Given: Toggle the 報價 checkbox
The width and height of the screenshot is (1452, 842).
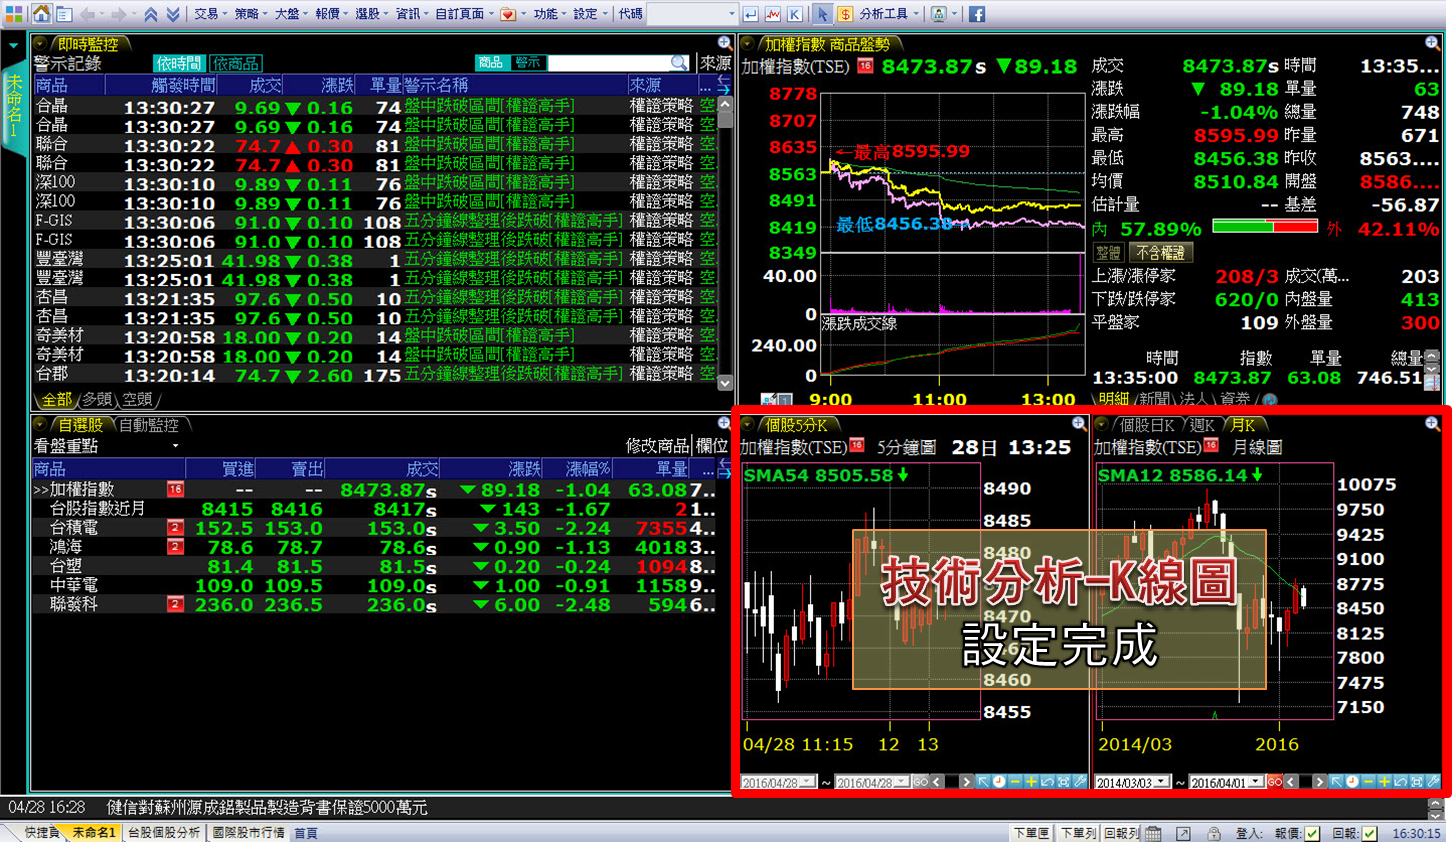Looking at the screenshot, I should 1312,833.
